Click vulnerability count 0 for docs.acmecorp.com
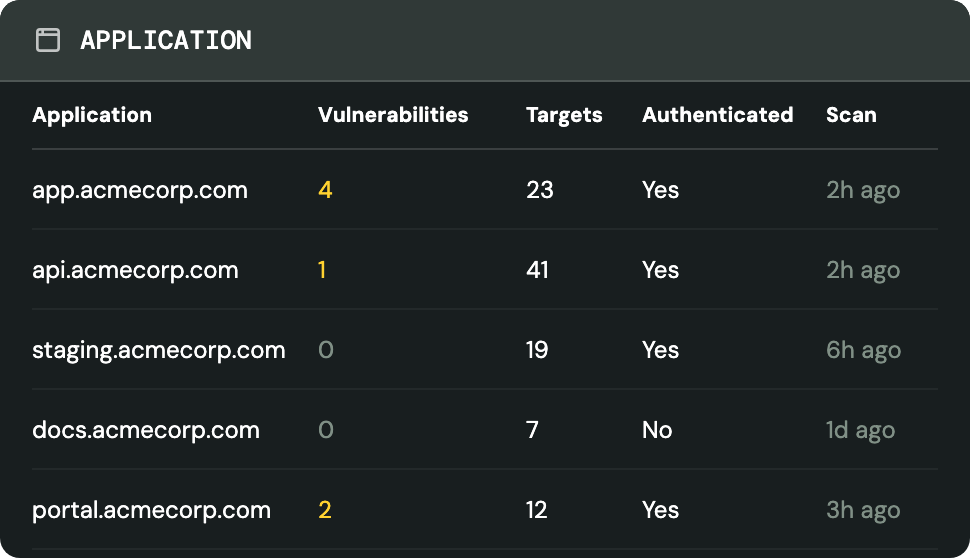The width and height of the screenshot is (970, 558). pyautogui.click(x=326, y=429)
